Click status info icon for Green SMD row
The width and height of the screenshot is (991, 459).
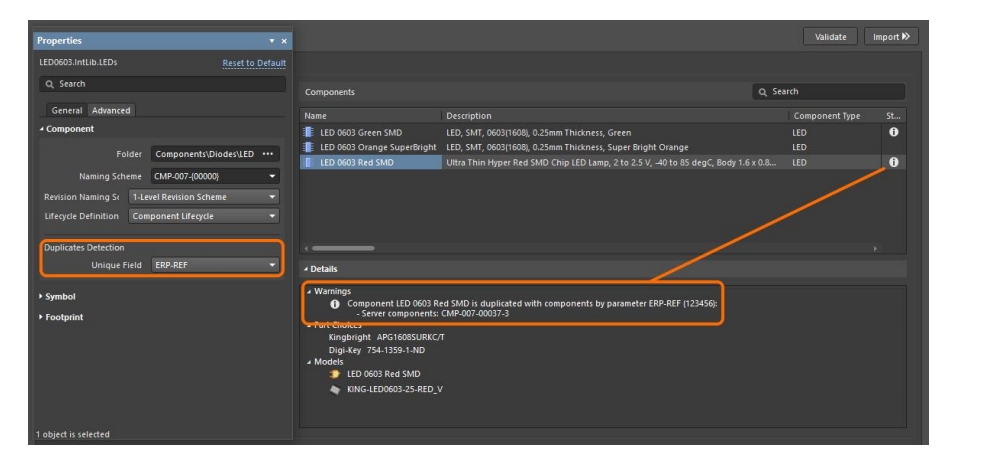click(894, 132)
